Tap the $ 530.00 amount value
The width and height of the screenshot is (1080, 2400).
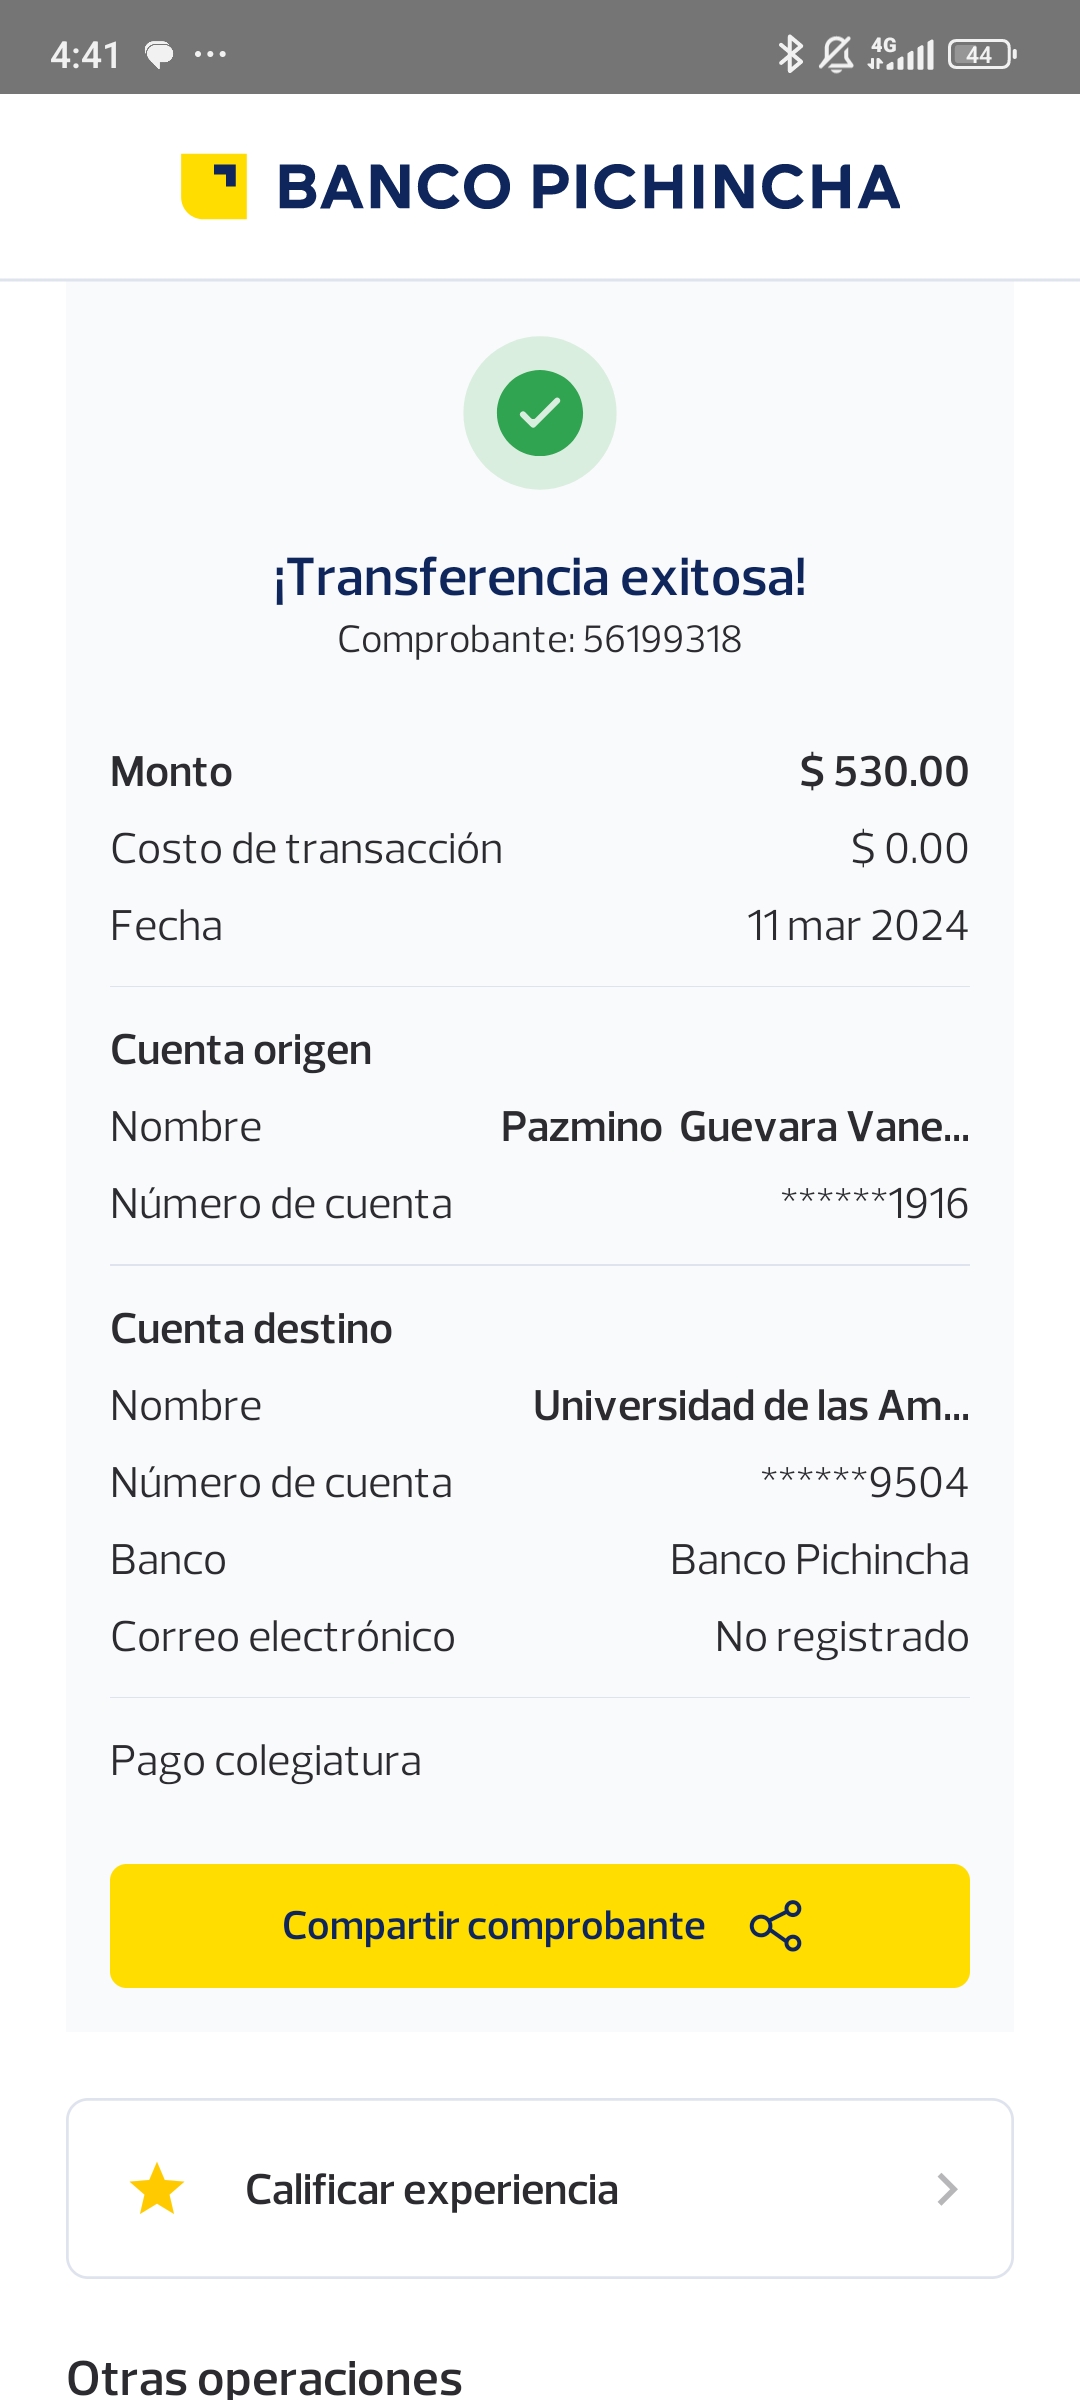[884, 772]
